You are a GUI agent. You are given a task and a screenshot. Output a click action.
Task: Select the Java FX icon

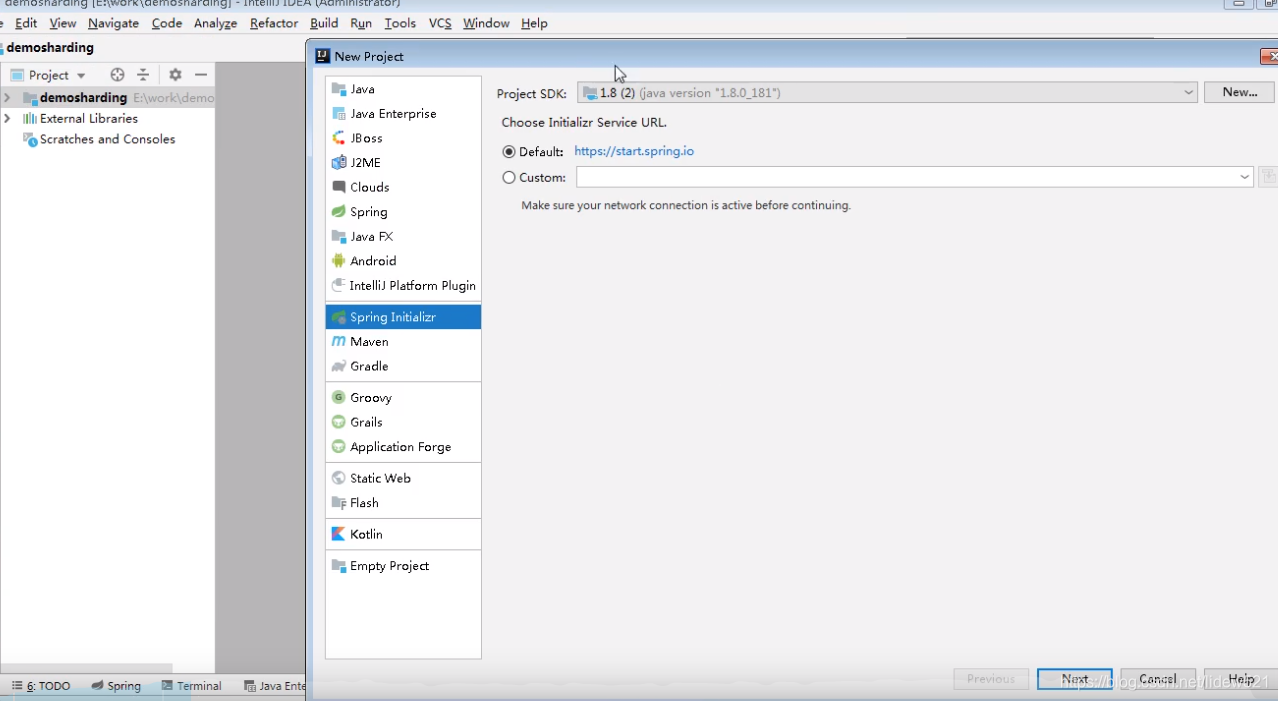coord(338,236)
